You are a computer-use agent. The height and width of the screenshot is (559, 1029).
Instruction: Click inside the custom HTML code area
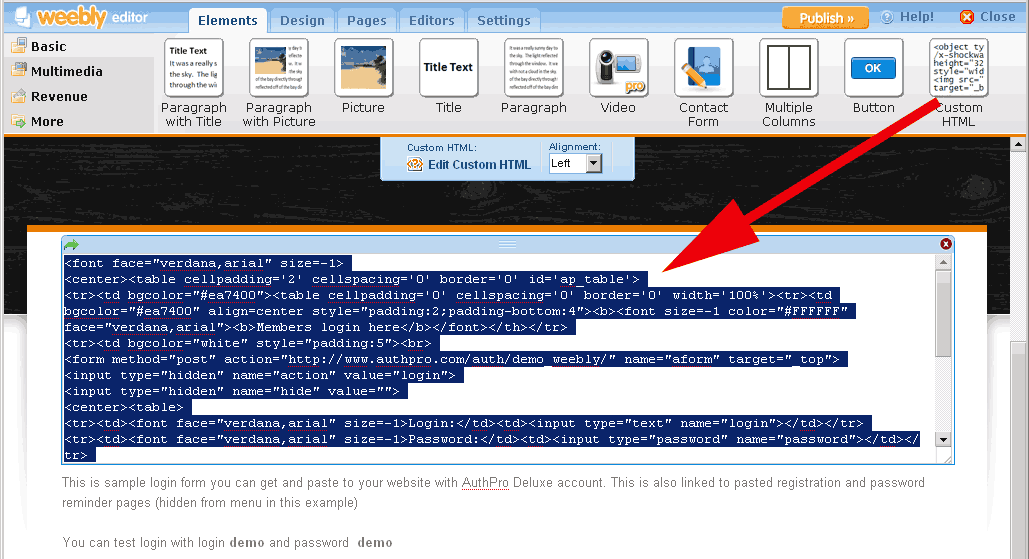coord(500,359)
